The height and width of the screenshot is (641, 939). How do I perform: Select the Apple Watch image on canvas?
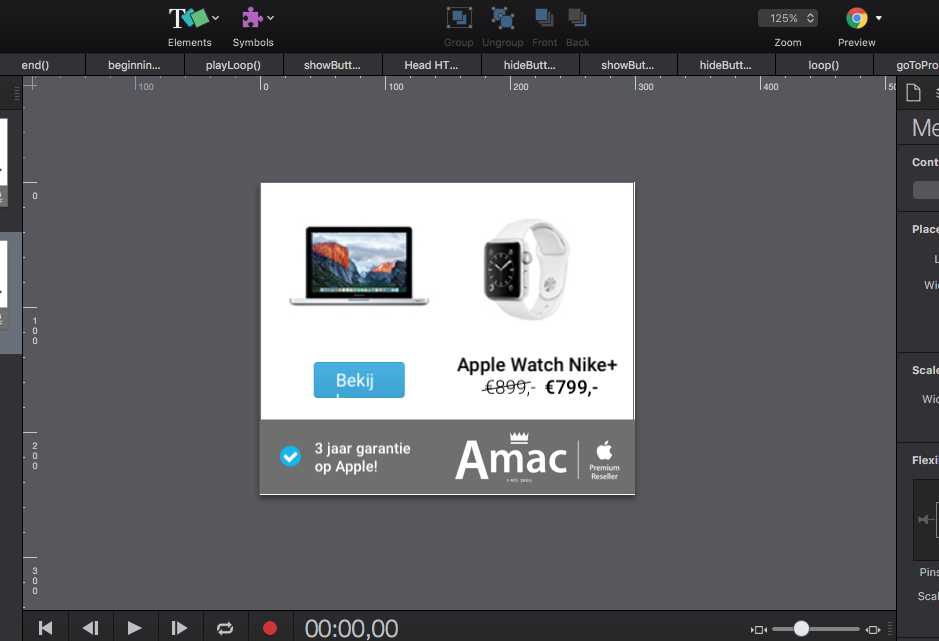[526, 268]
